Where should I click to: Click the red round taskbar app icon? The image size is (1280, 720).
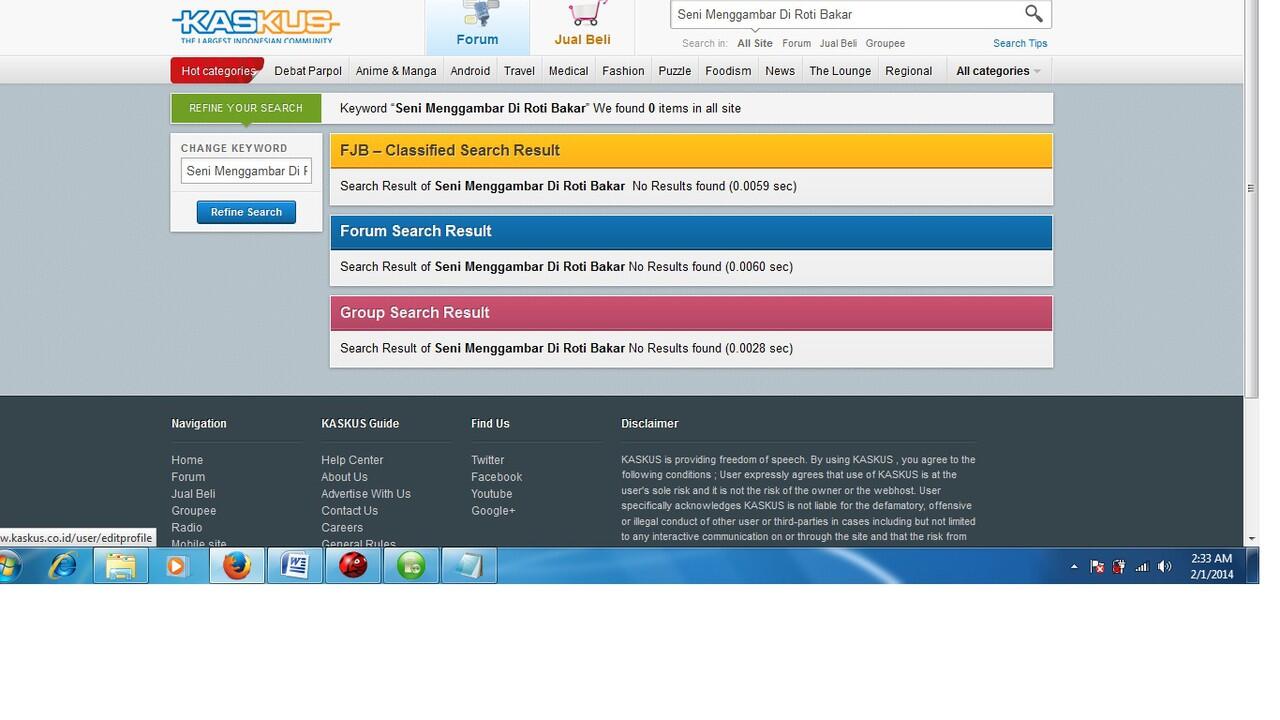(x=353, y=566)
